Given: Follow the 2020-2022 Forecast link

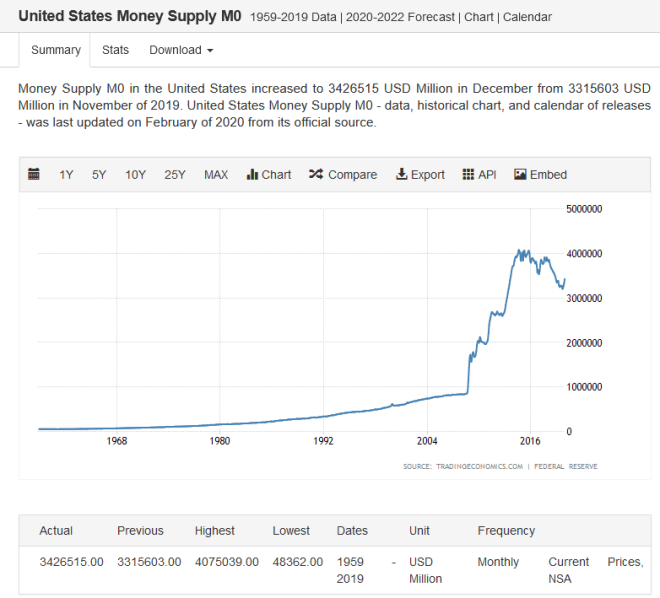Looking at the screenshot, I should coord(400,17).
